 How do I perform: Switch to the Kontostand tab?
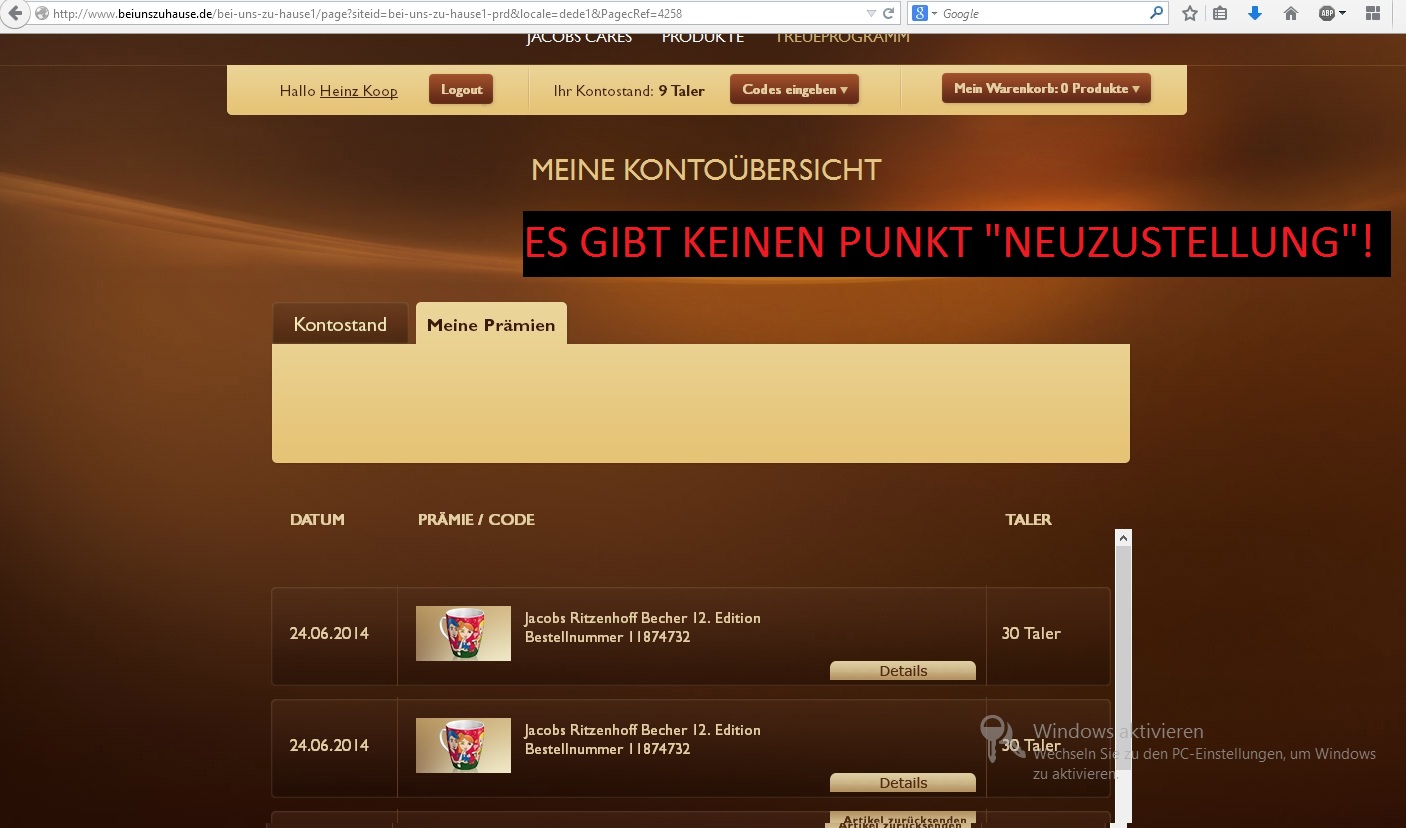[x=340, y=324]
